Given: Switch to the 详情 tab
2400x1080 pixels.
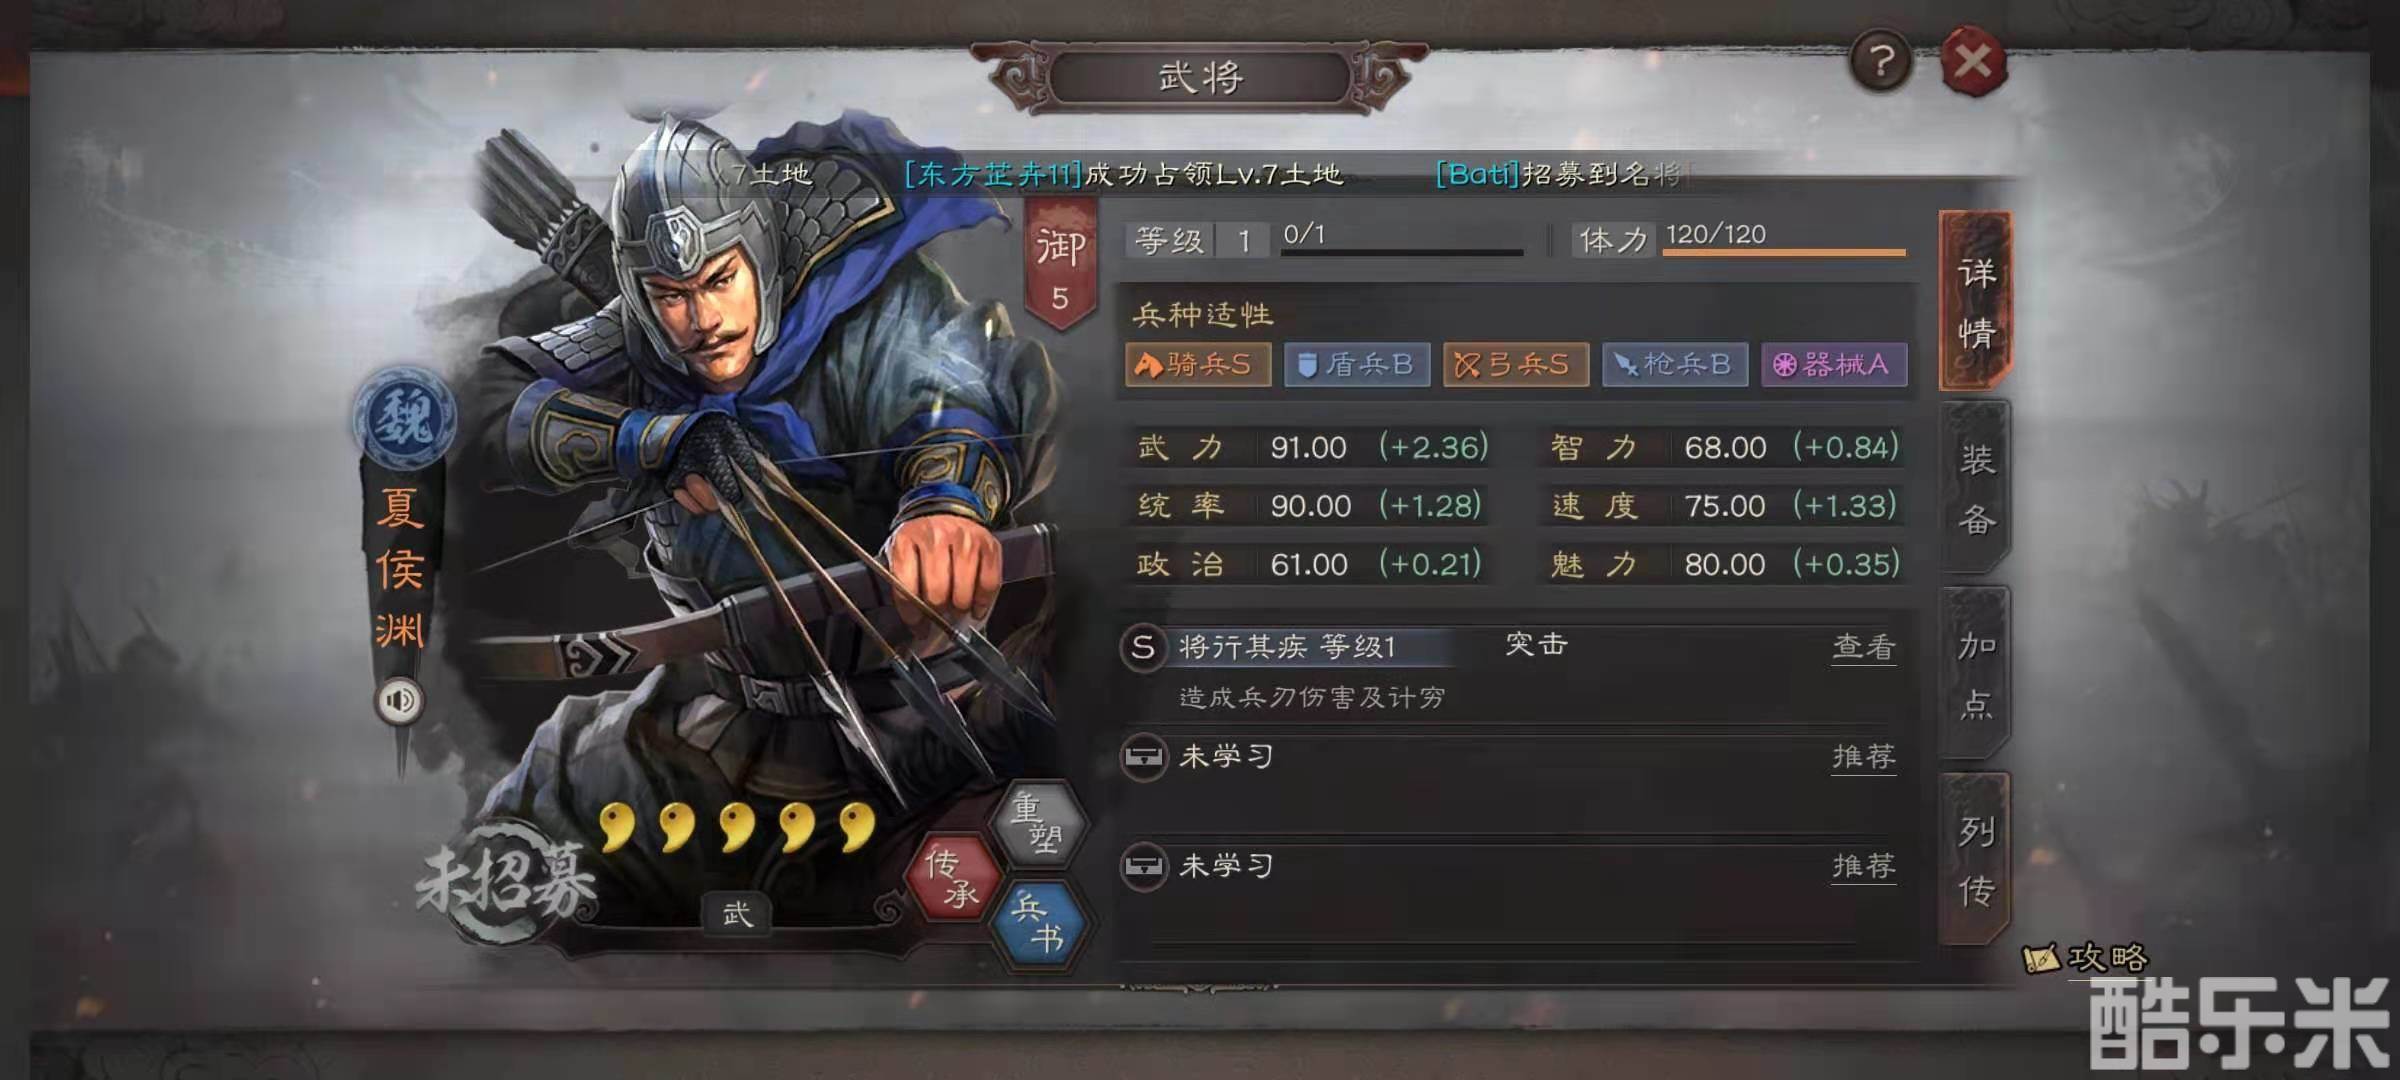Looking at the screenshot, I should (1976, 301).
